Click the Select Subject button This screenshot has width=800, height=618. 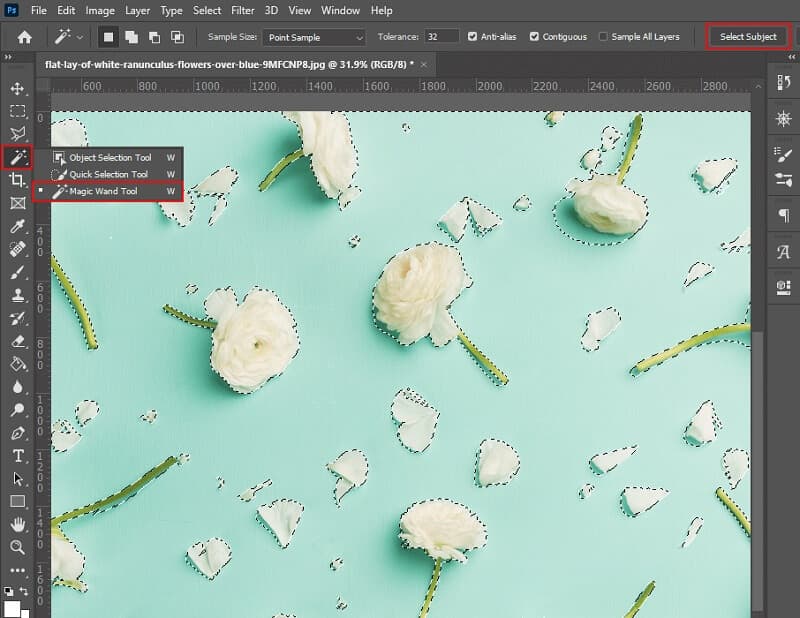(x=747, y=36)
